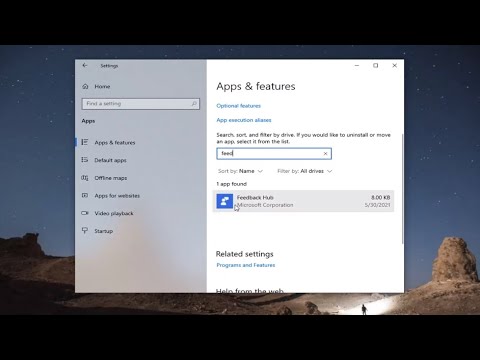
Task: Click the Video playback sidebar icon
Action: point(85,213)
